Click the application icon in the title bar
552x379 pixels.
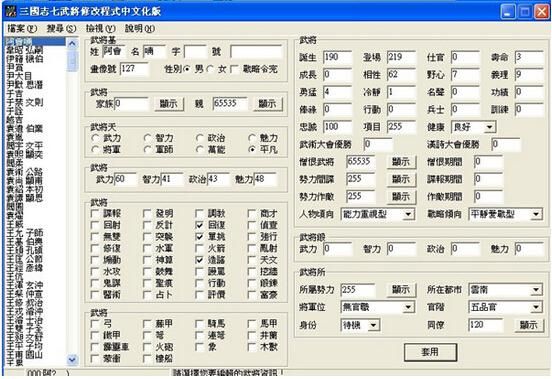tap(11, 12)
